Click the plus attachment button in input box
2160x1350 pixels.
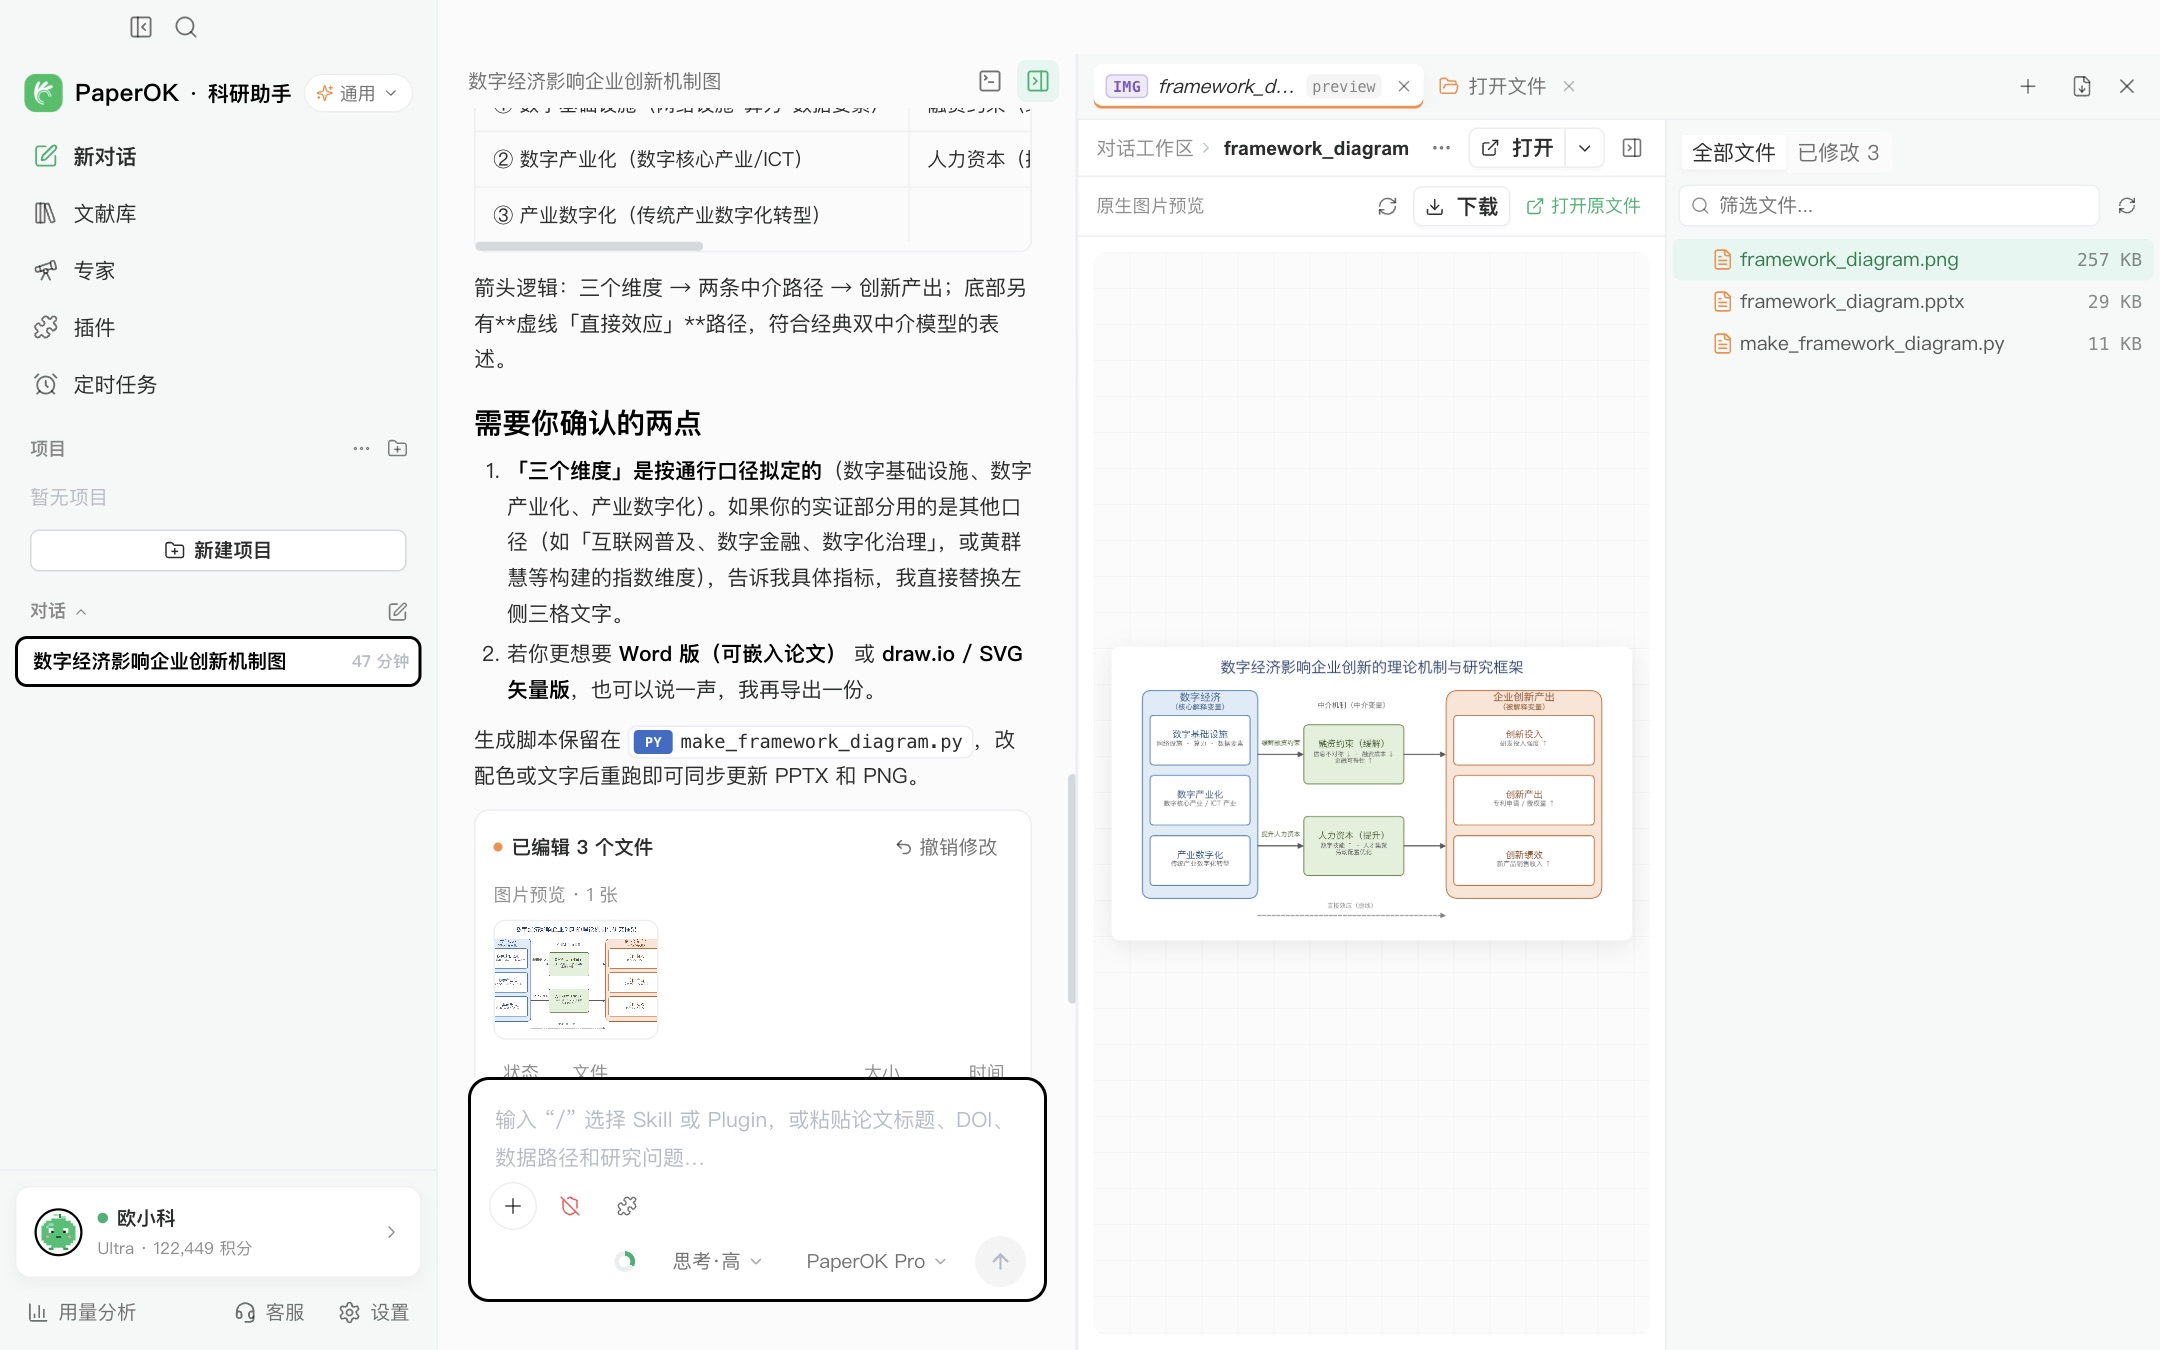tap(513, 1206)
